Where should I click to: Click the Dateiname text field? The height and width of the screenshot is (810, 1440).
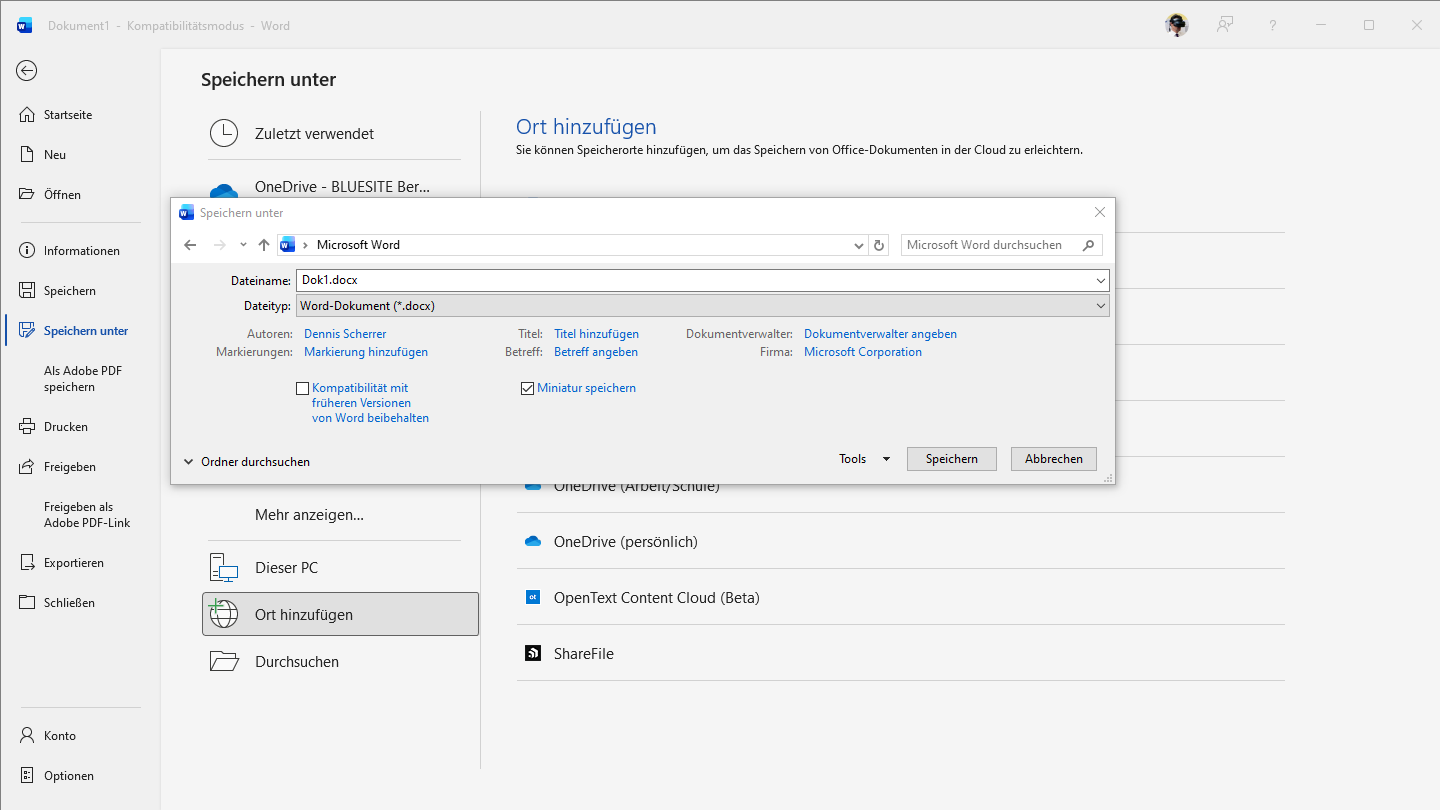pos(694,281)
